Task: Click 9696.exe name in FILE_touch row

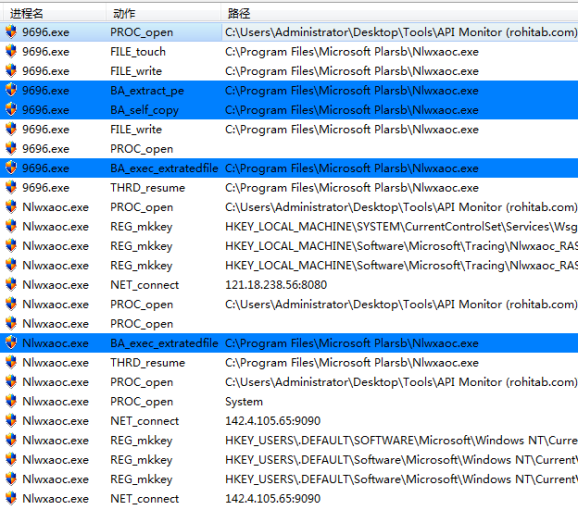Action: tap(46, 52)
